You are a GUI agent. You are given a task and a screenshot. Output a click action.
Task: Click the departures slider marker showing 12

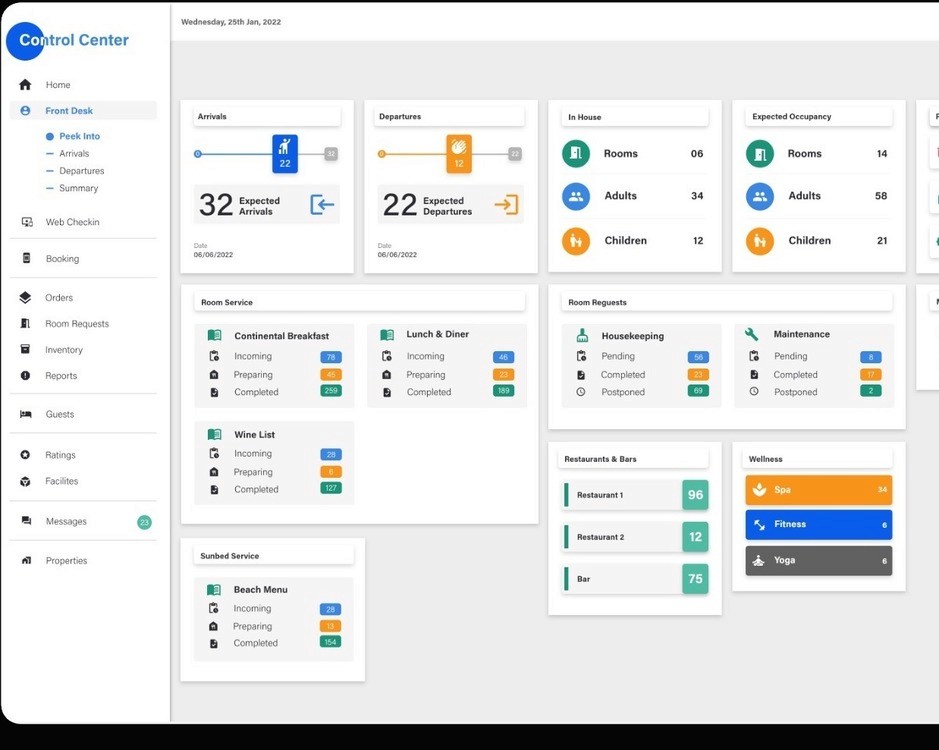(459, 154)
